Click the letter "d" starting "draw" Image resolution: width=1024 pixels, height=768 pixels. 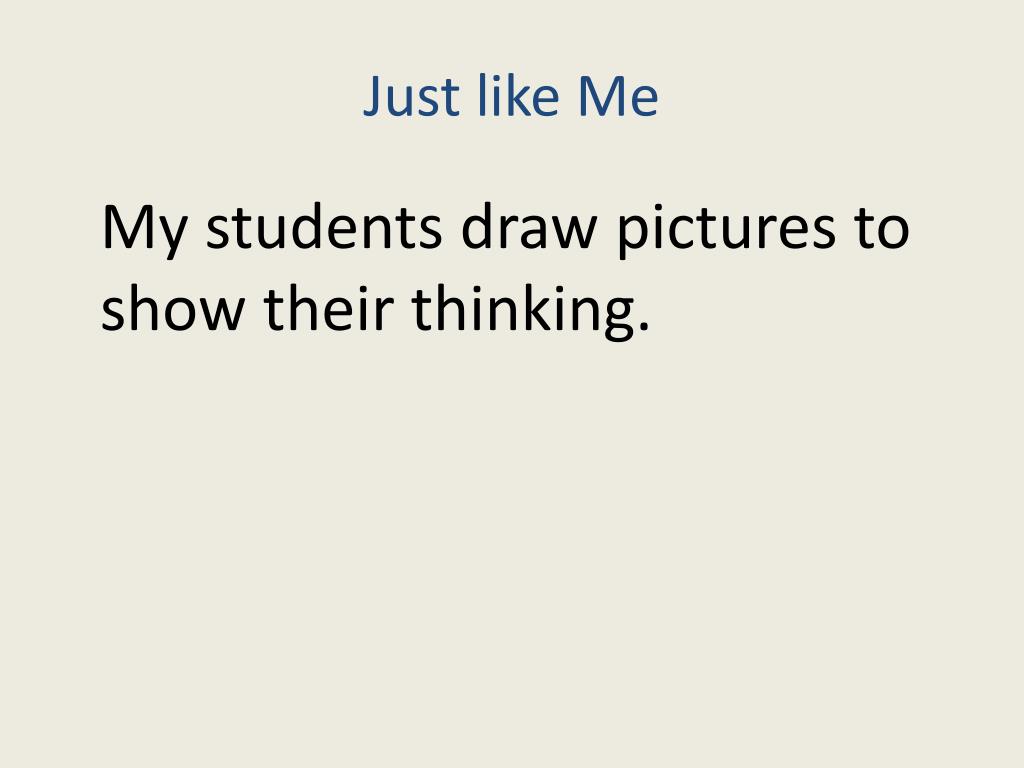(x=477, y=226)
